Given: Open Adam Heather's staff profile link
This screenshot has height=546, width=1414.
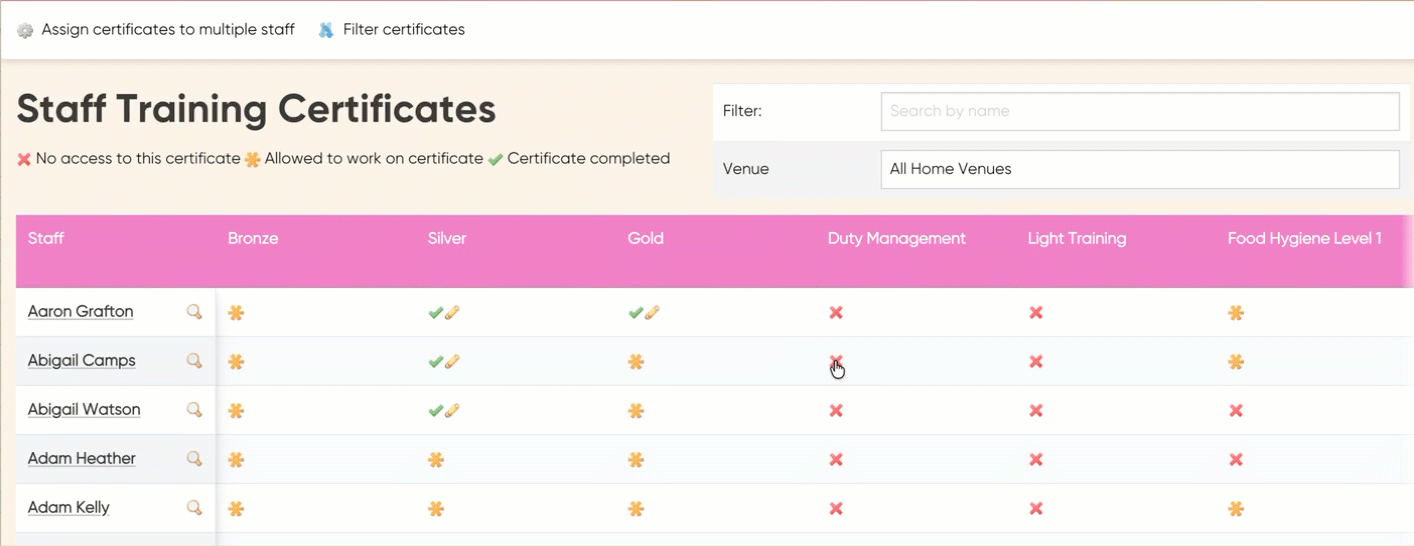Looking at the screenshot, I should click(x=82, y=459).
